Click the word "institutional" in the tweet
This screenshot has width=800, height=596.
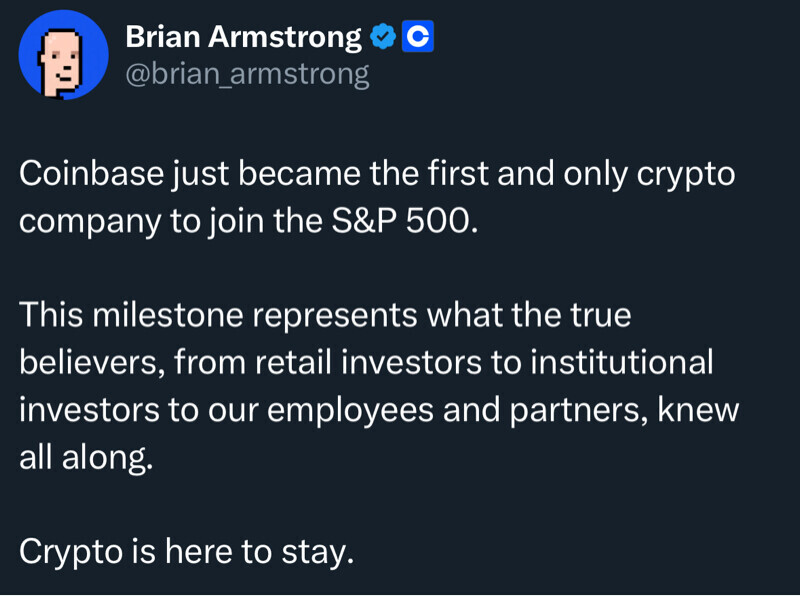(621, 361)
